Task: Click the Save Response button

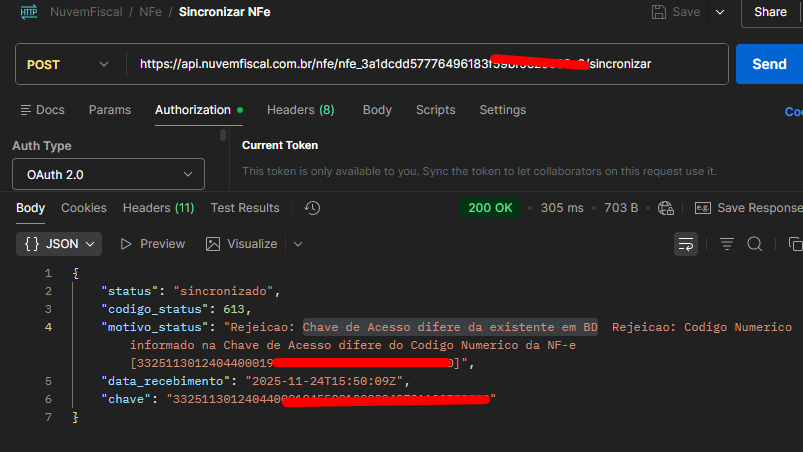Action: [748, 208]
